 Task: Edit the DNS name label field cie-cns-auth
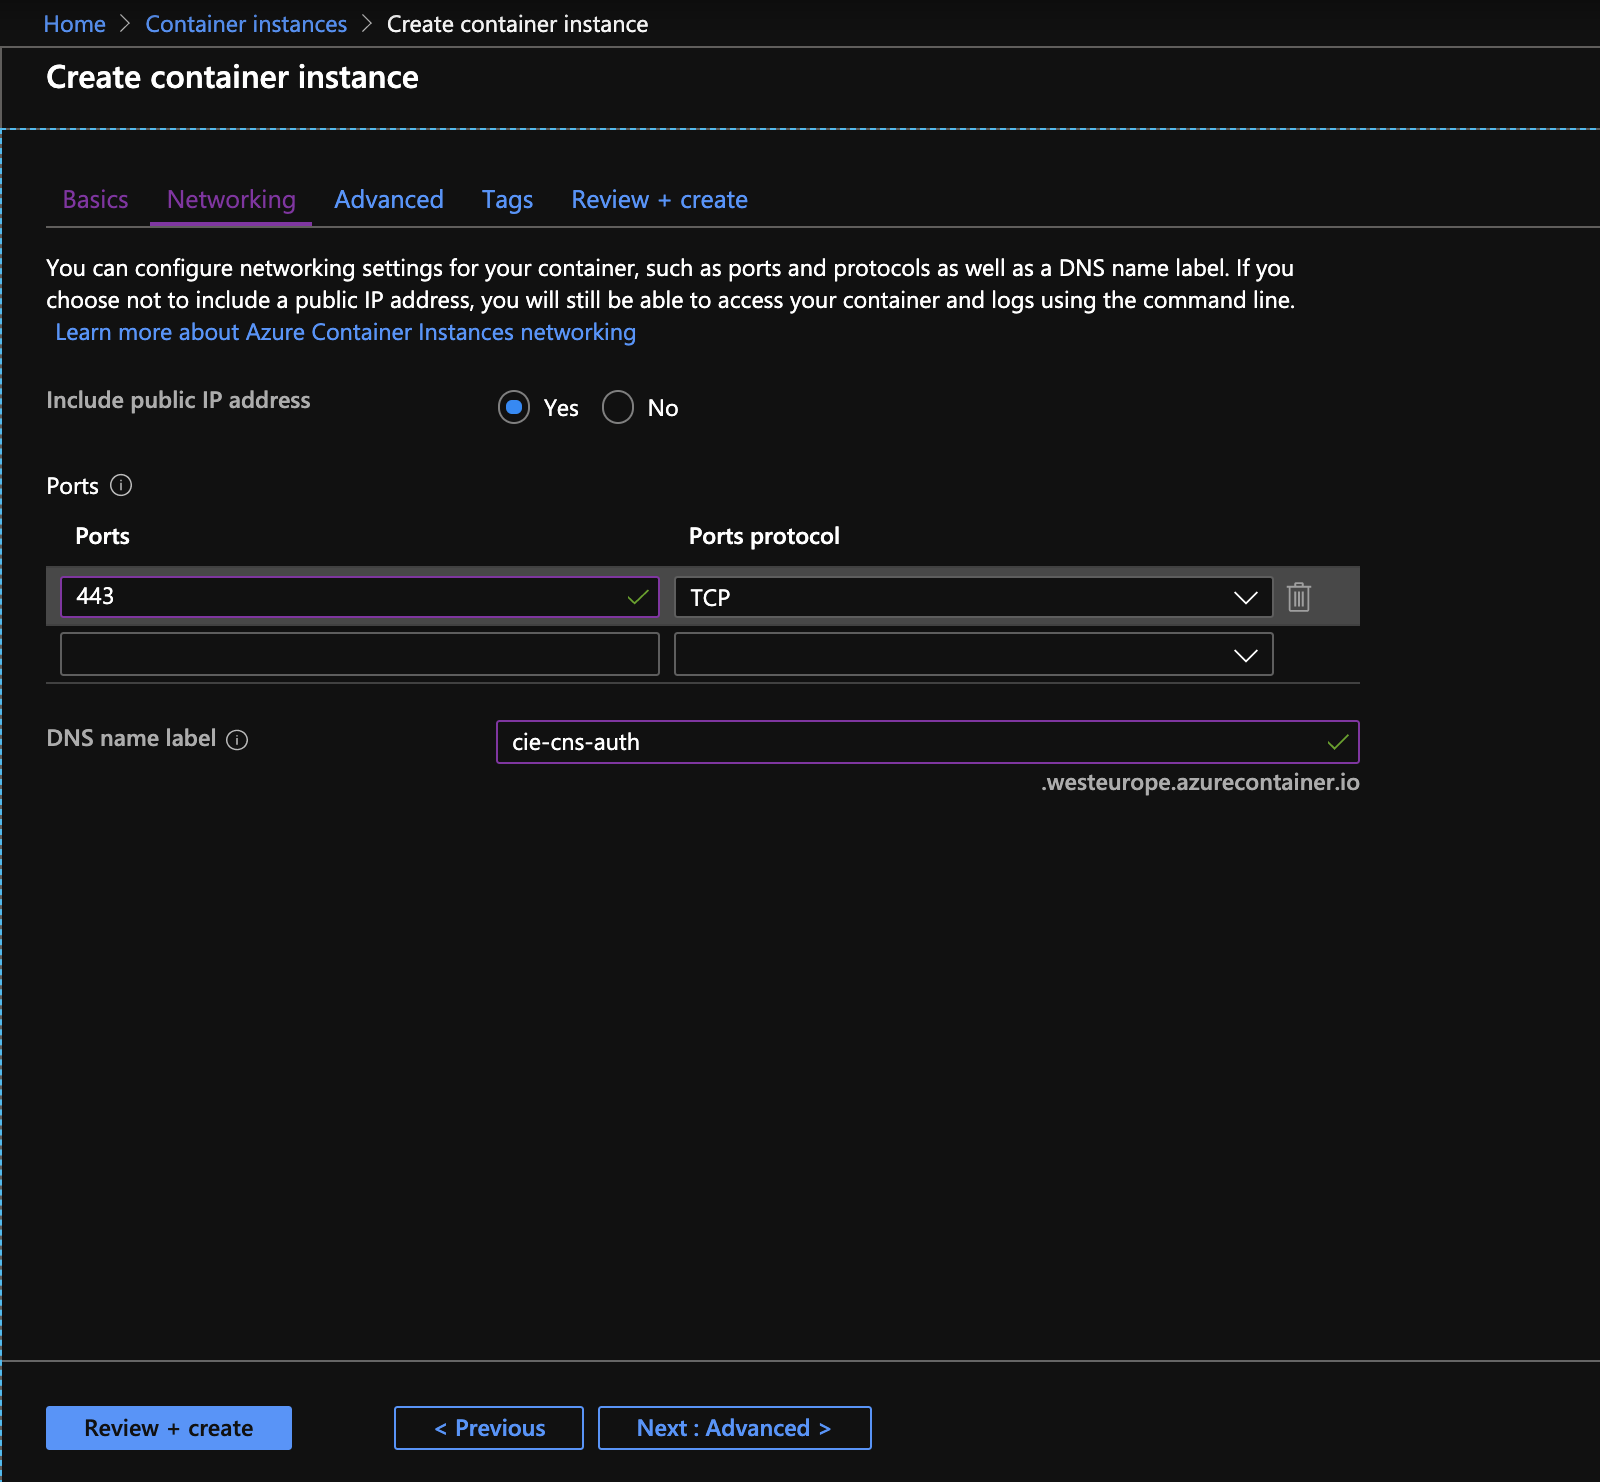tap(927, 742)
